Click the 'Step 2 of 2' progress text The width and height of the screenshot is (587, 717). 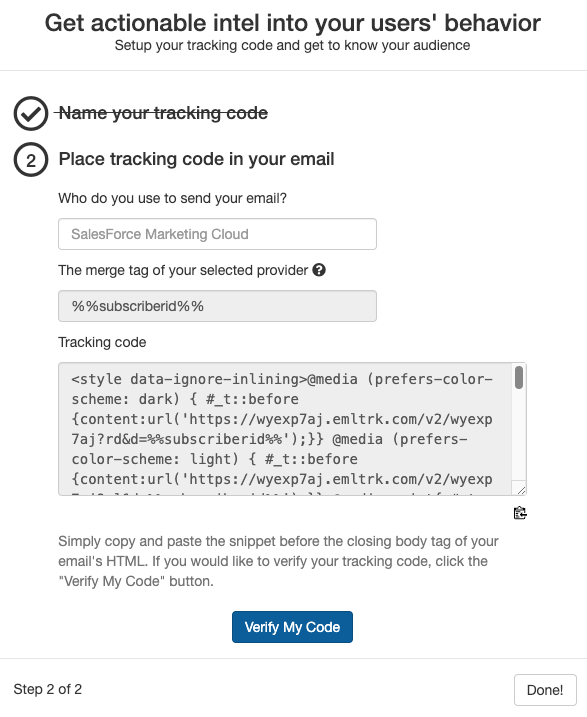pyautogui.click(x=48, y=689)
